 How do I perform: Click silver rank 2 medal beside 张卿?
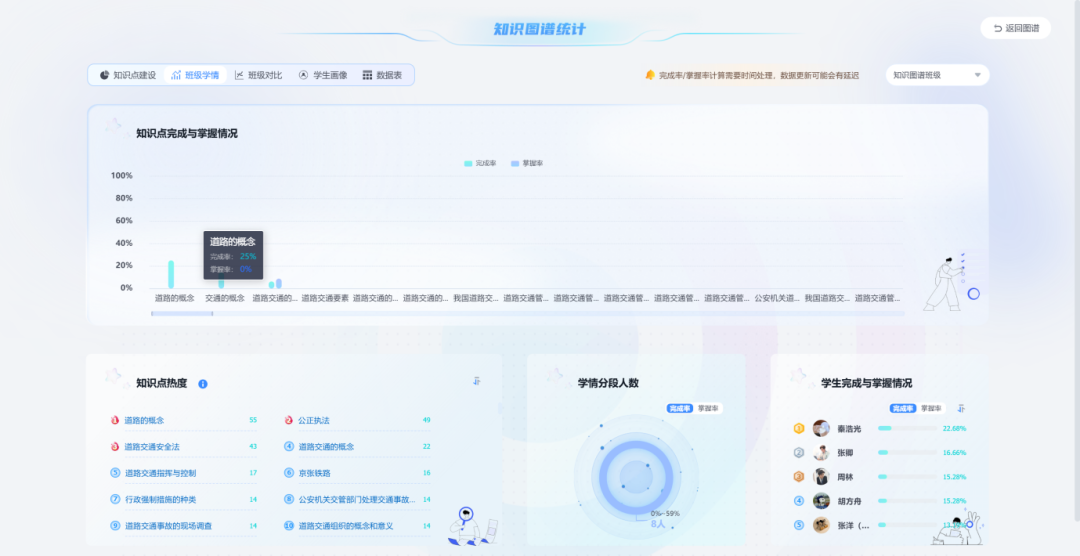point(799,453)
